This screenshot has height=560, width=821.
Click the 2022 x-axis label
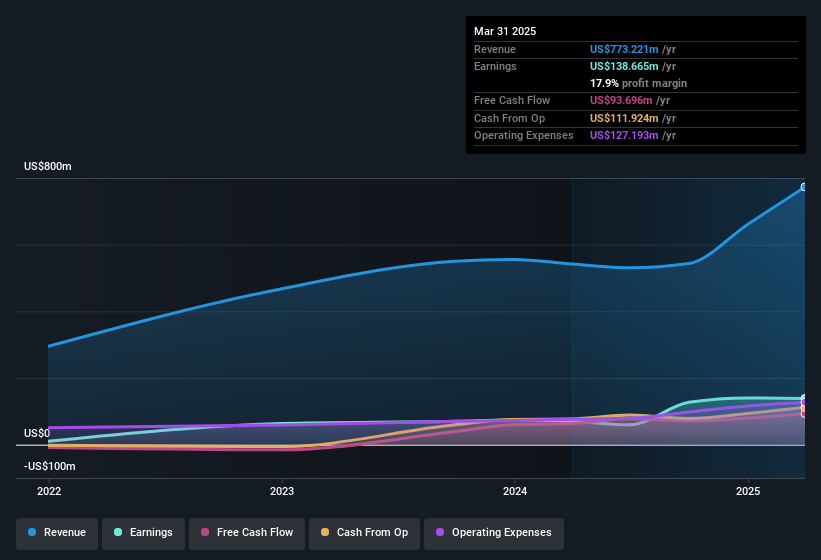[49, 491]
